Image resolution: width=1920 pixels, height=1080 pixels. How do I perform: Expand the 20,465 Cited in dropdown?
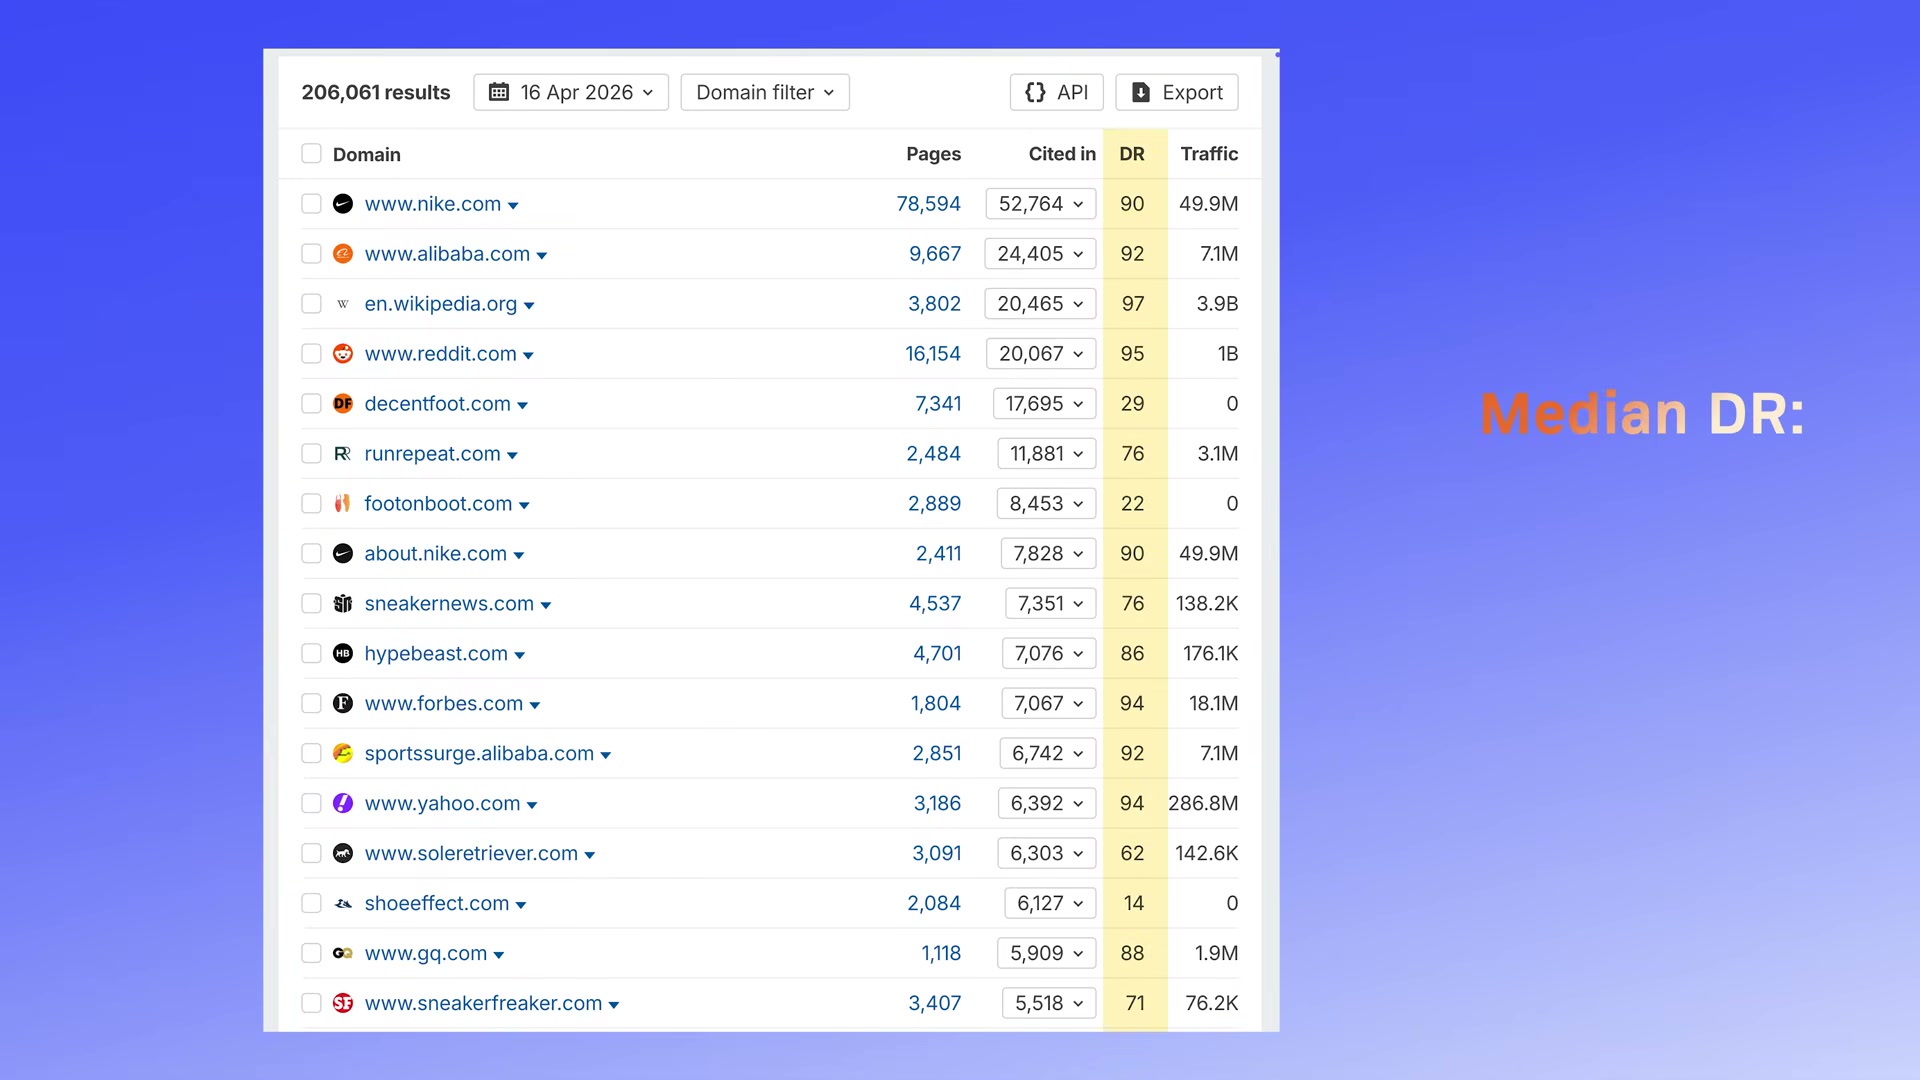pyautogui.click(x=1040, y=304)
